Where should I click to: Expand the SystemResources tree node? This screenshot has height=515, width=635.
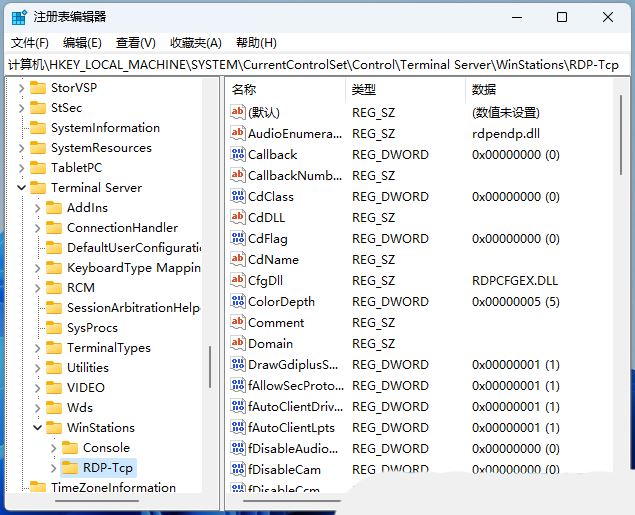point(21,148)
